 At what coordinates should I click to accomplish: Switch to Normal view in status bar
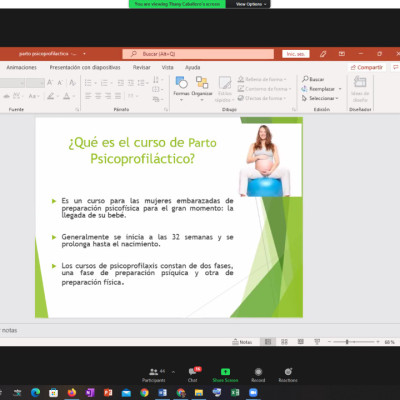click(268, 342)
